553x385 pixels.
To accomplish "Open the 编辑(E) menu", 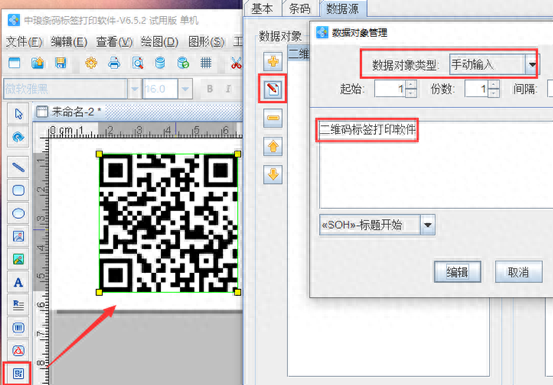I will (69, 42).
